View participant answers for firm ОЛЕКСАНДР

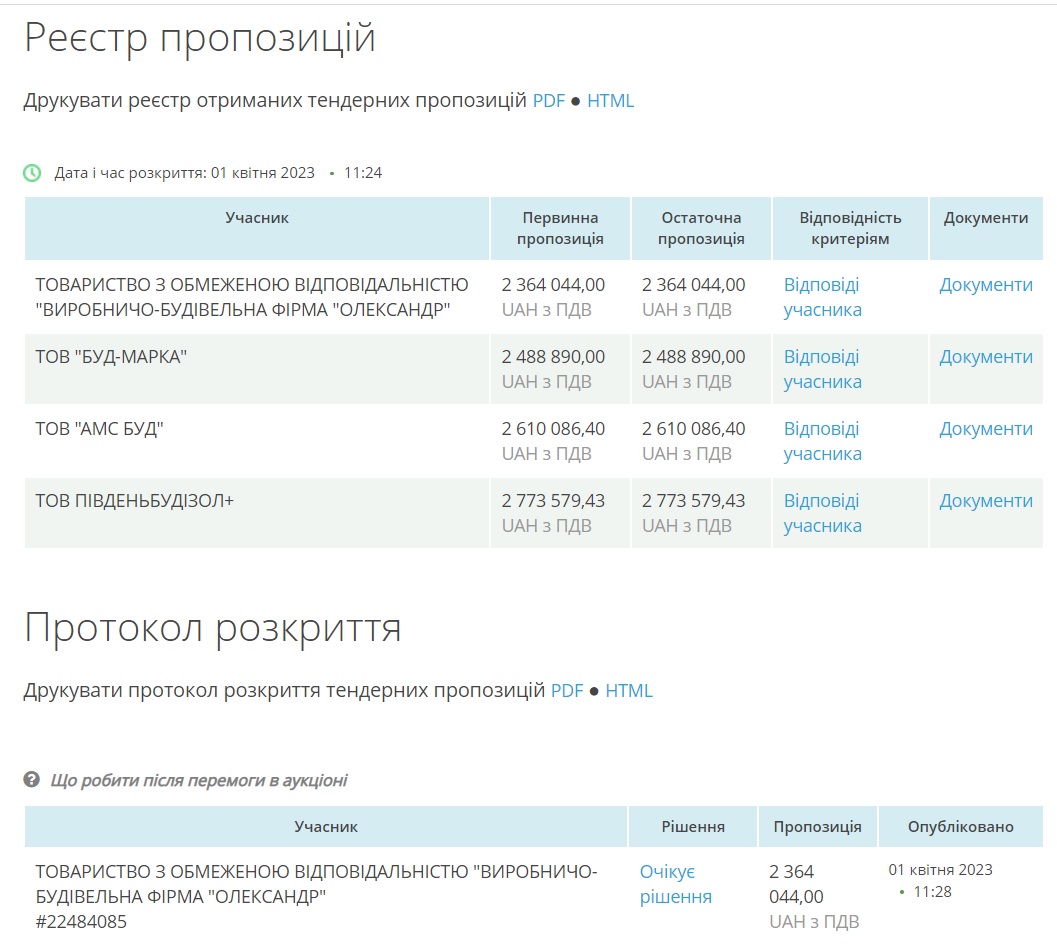(822, 297)
